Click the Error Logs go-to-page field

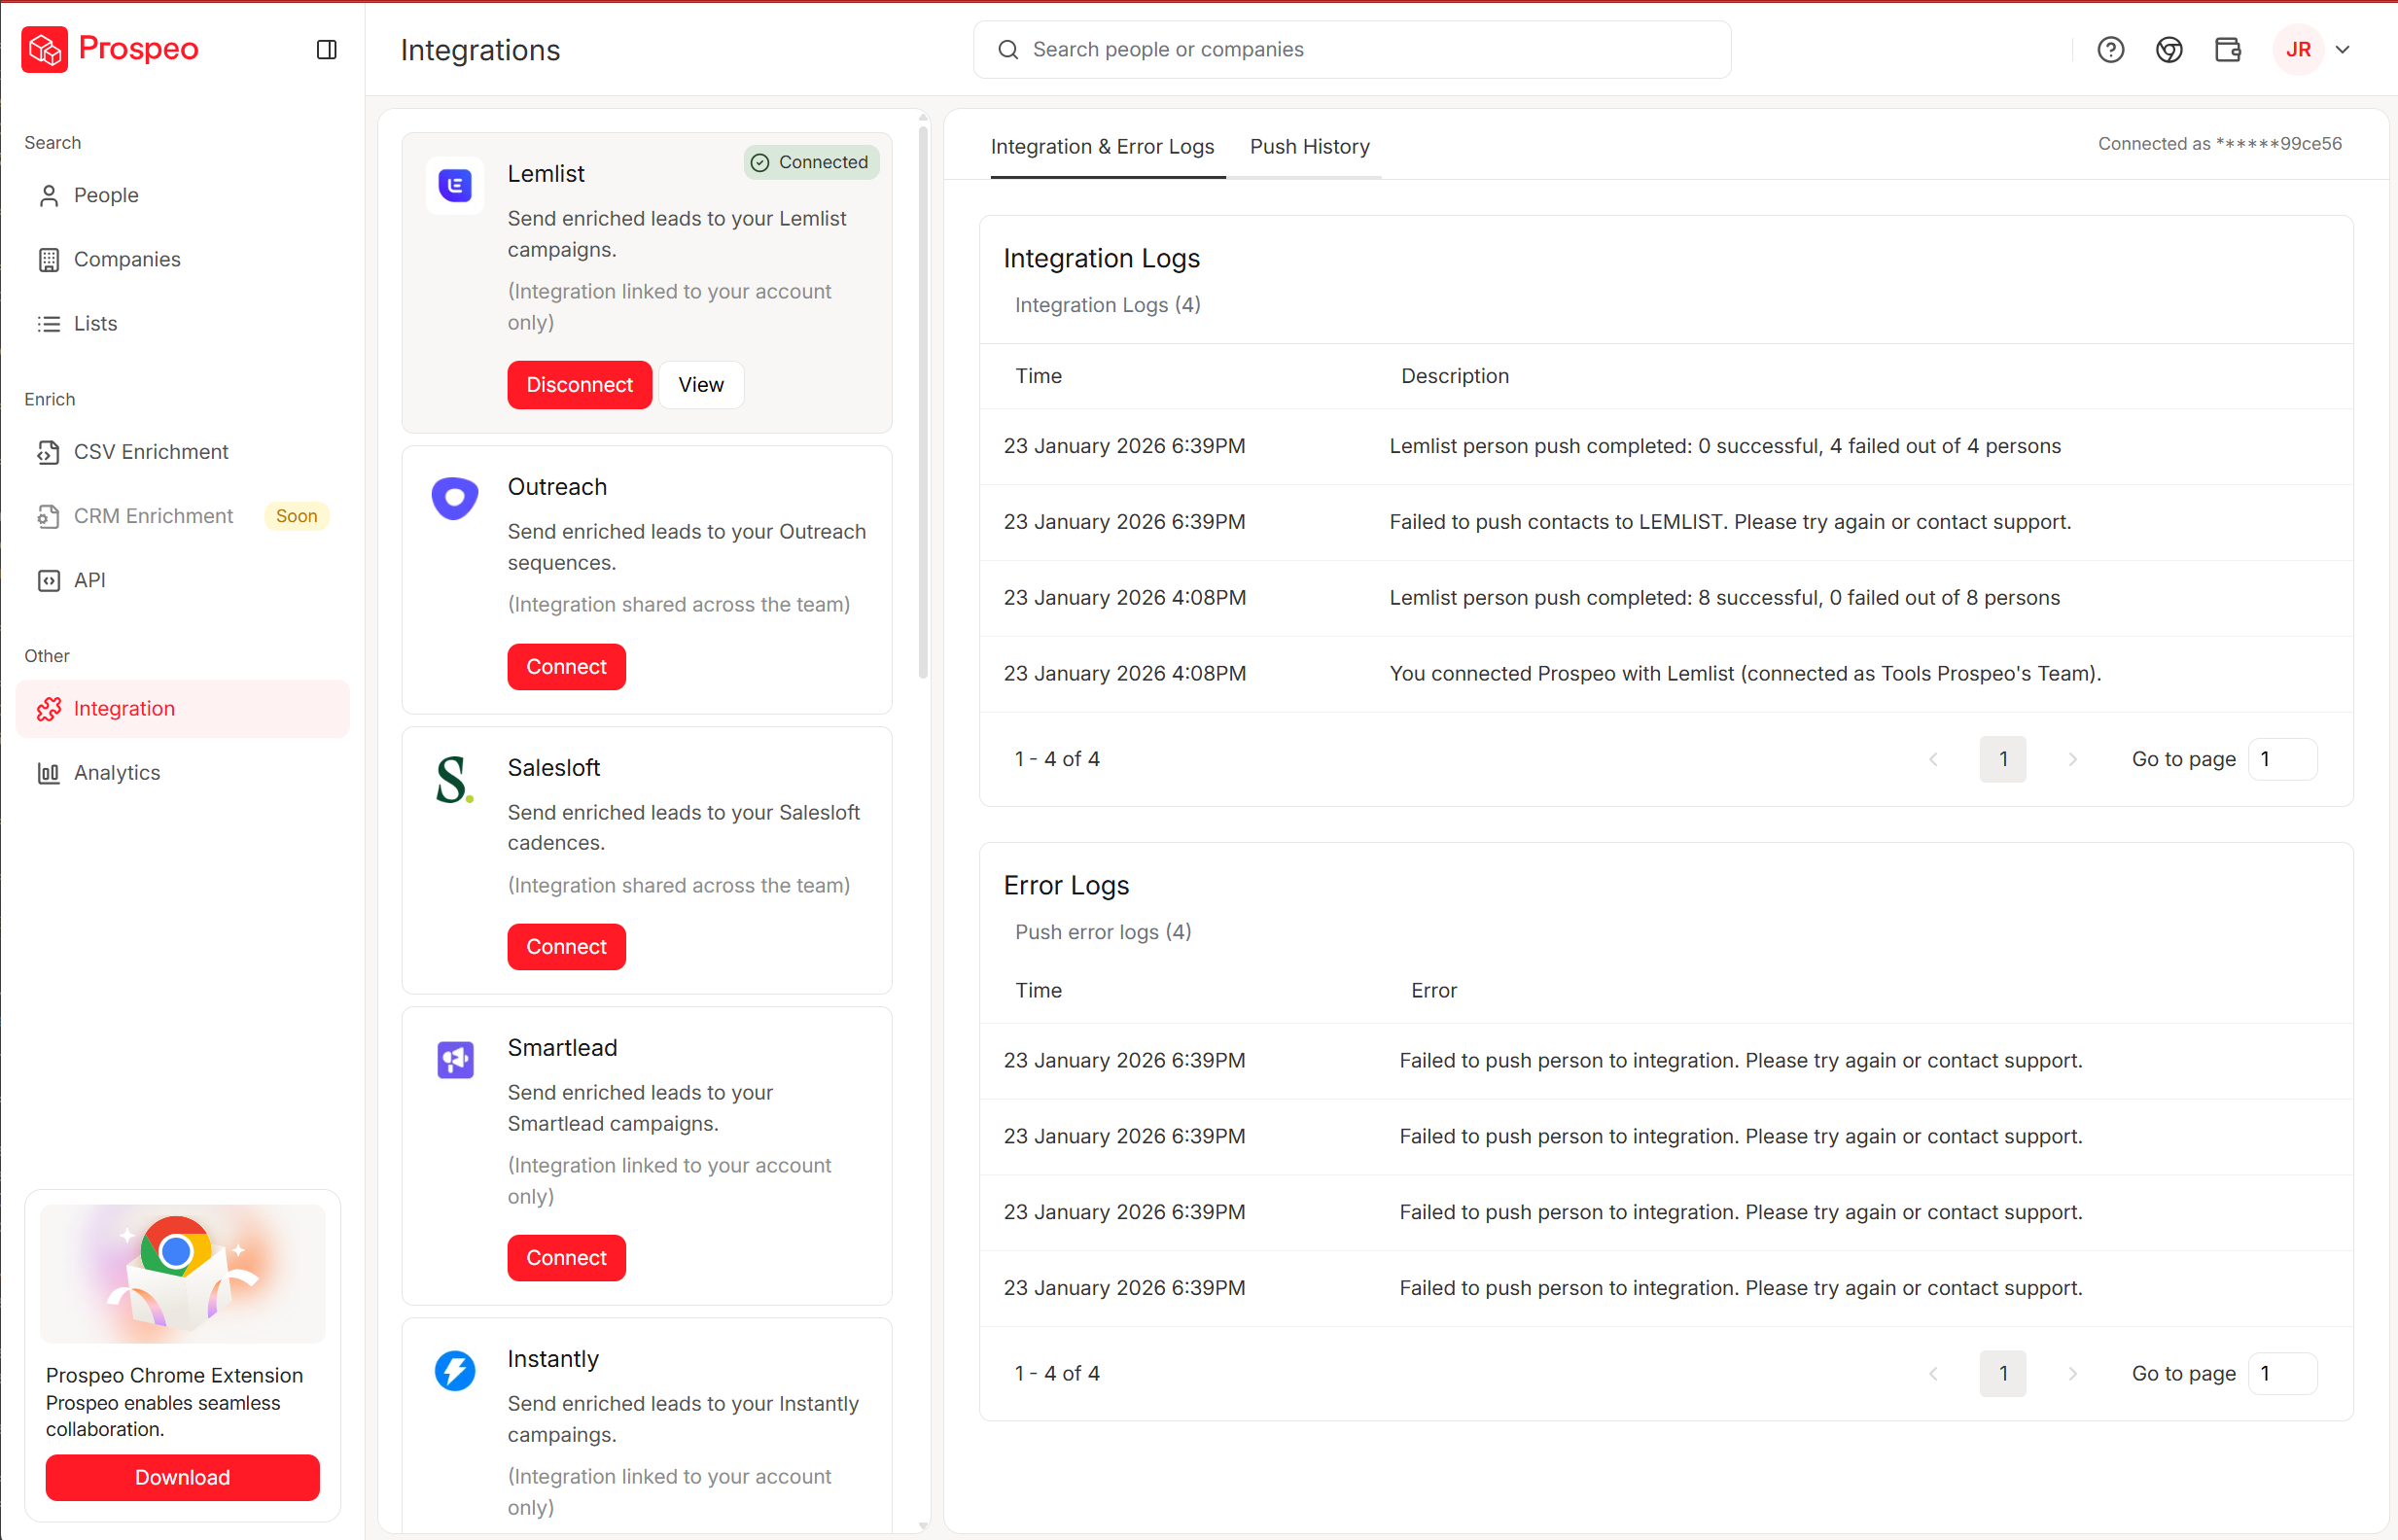pos(2282,1374)
